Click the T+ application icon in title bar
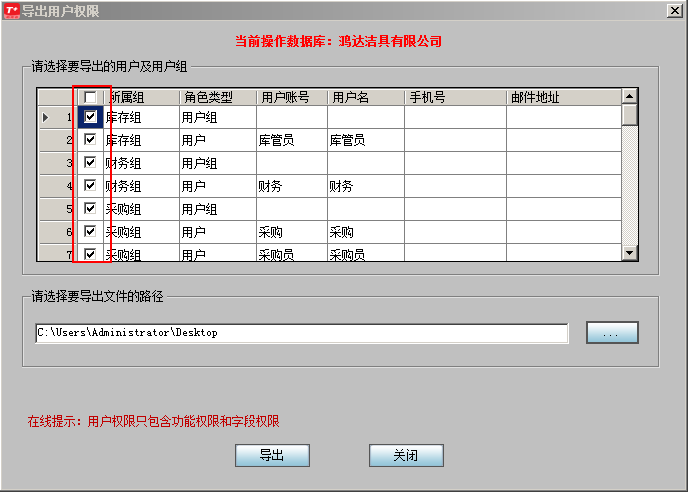 click(x=10, y=9)
